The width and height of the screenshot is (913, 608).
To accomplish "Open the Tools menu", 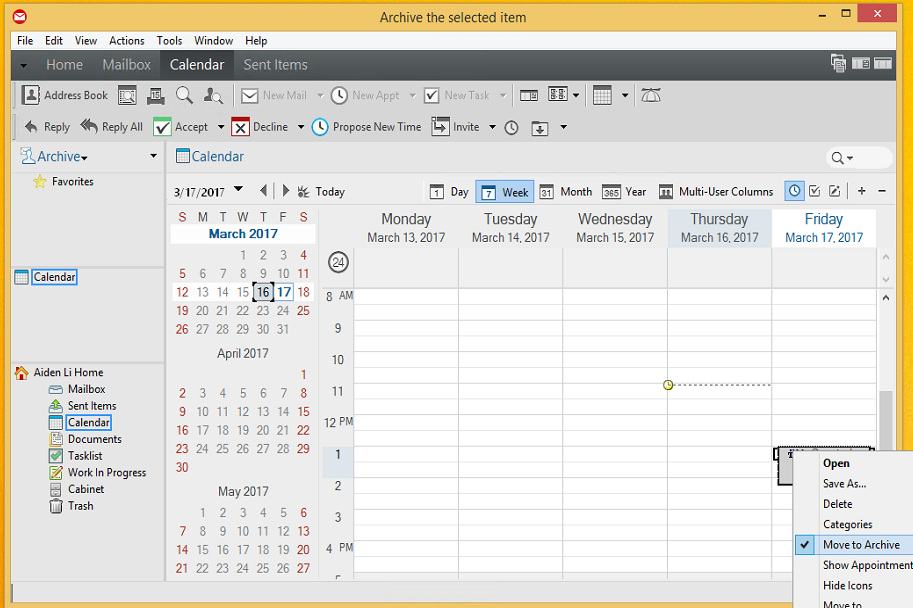I will (x=169, y=41).
